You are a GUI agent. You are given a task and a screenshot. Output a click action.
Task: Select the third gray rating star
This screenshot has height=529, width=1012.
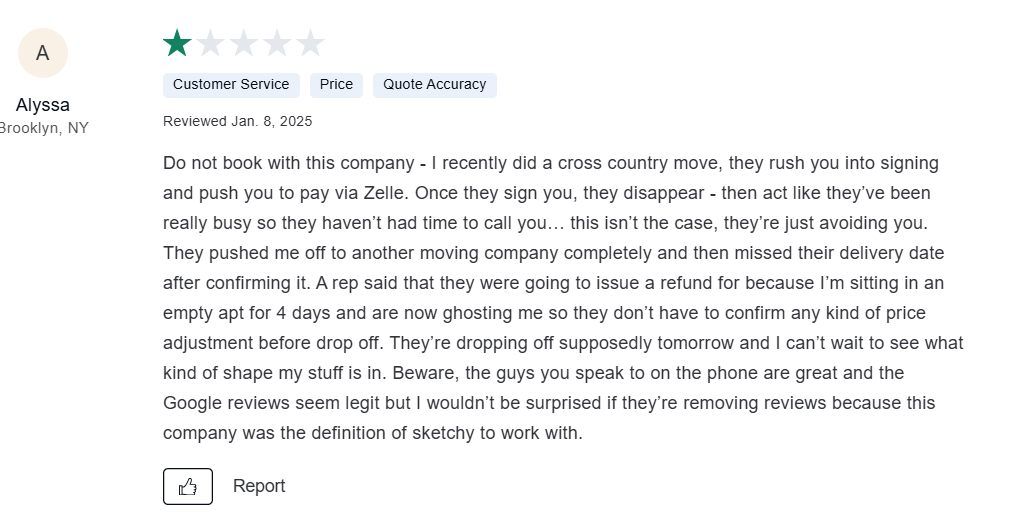(244, 43)
